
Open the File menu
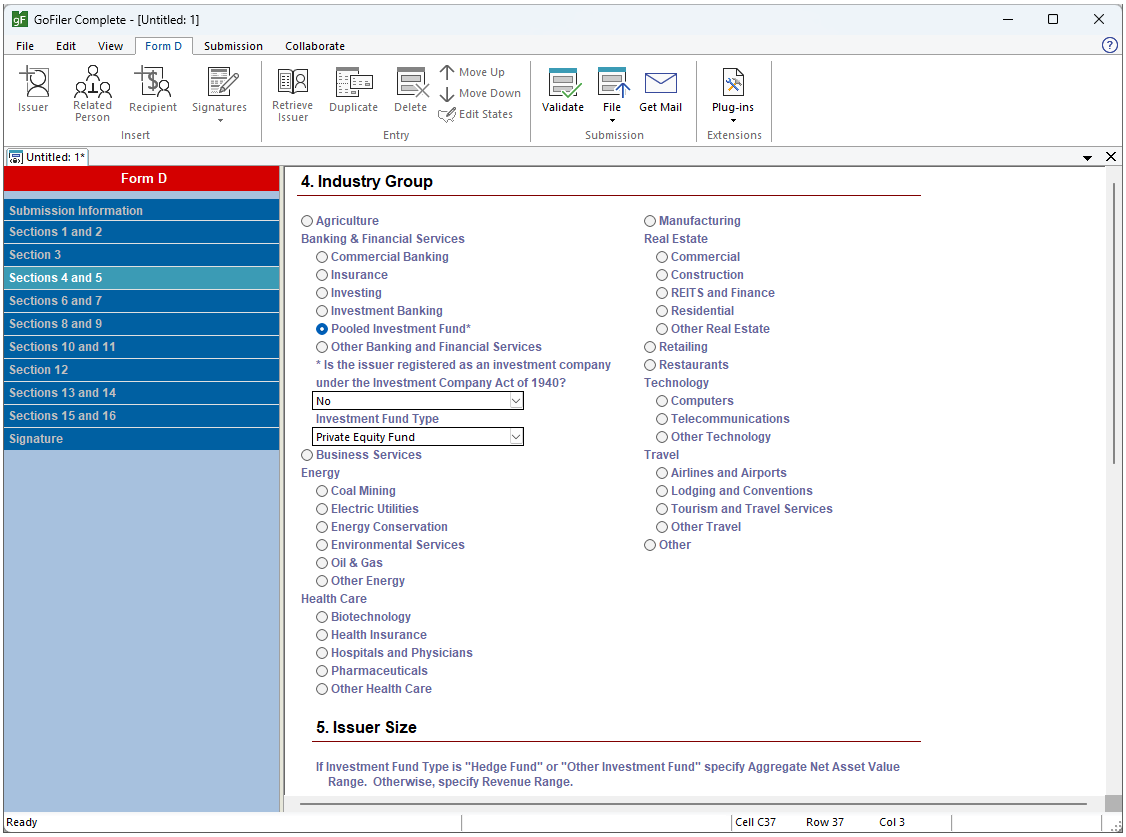coord(25,46)
